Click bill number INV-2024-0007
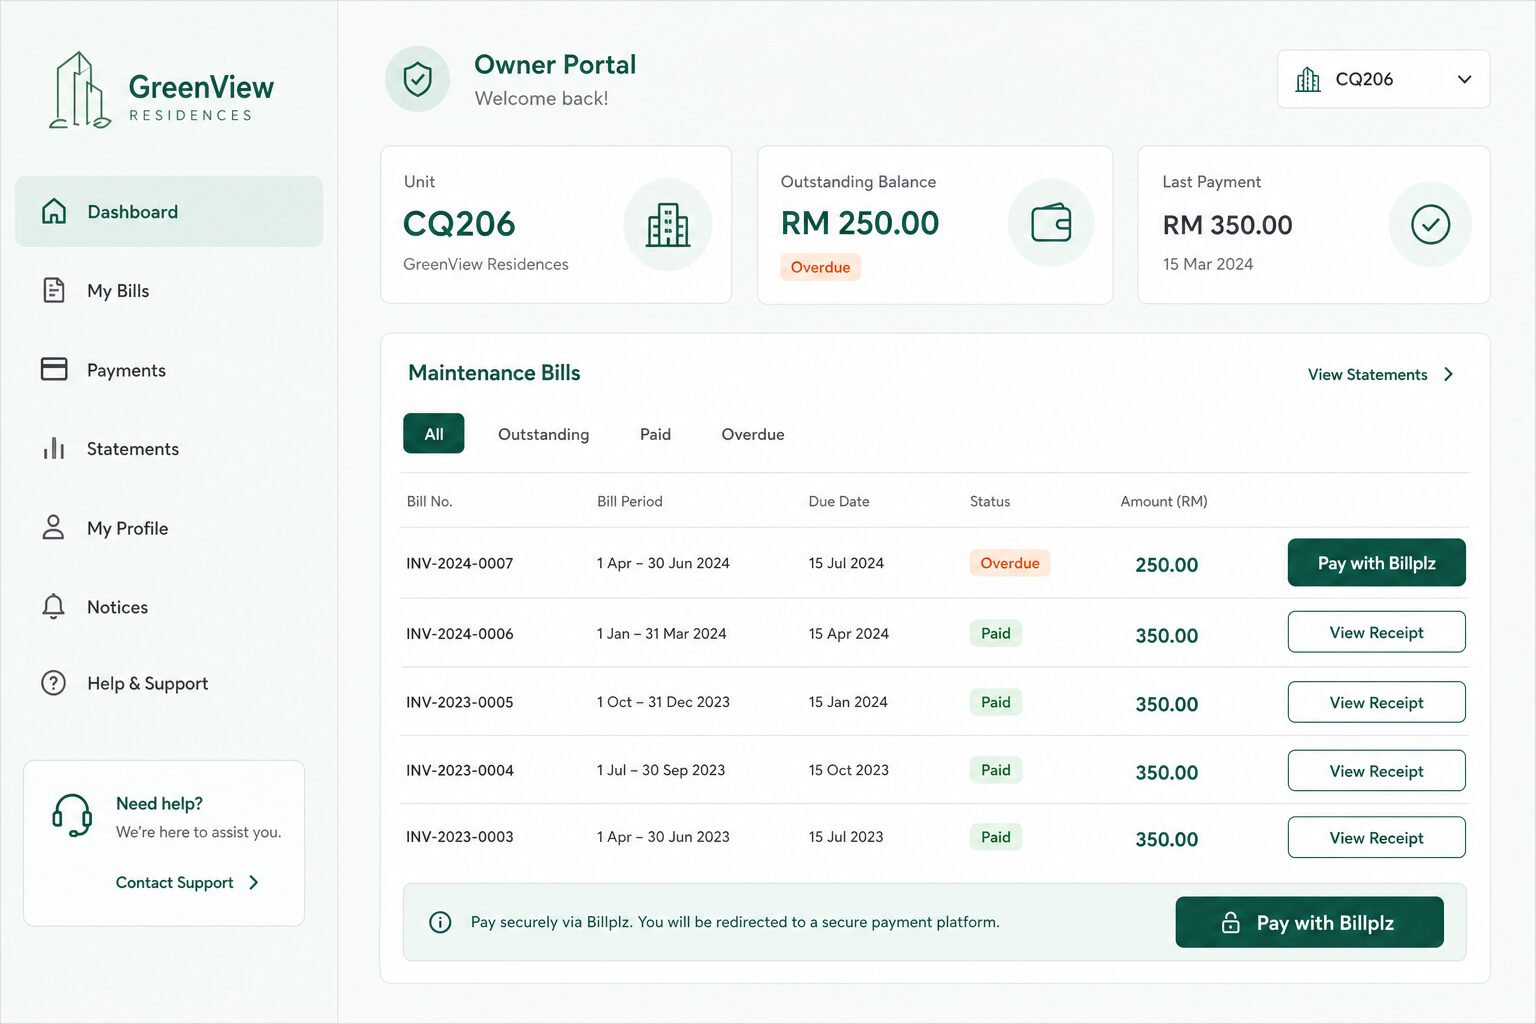 (459, 563)
